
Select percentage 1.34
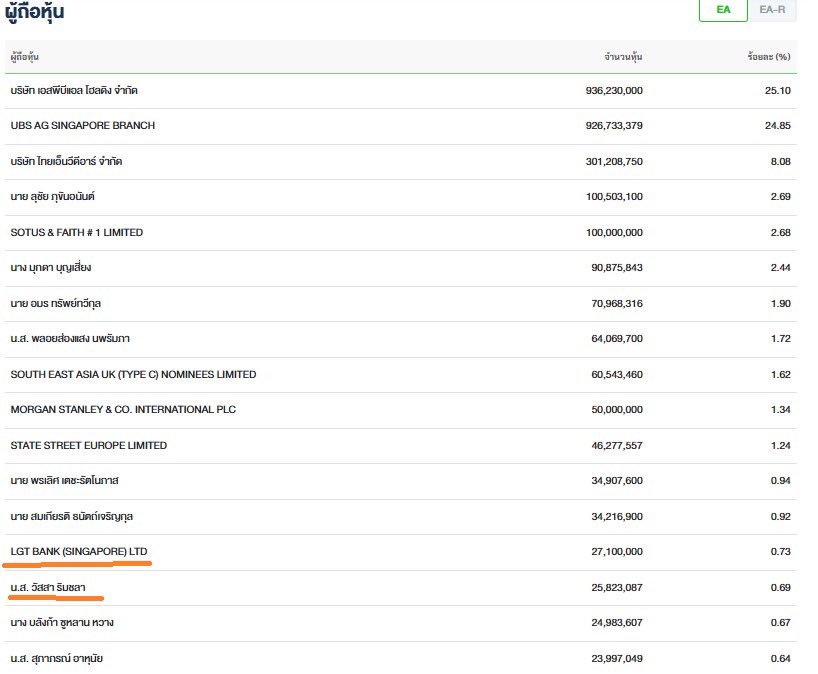coord(780,410)
